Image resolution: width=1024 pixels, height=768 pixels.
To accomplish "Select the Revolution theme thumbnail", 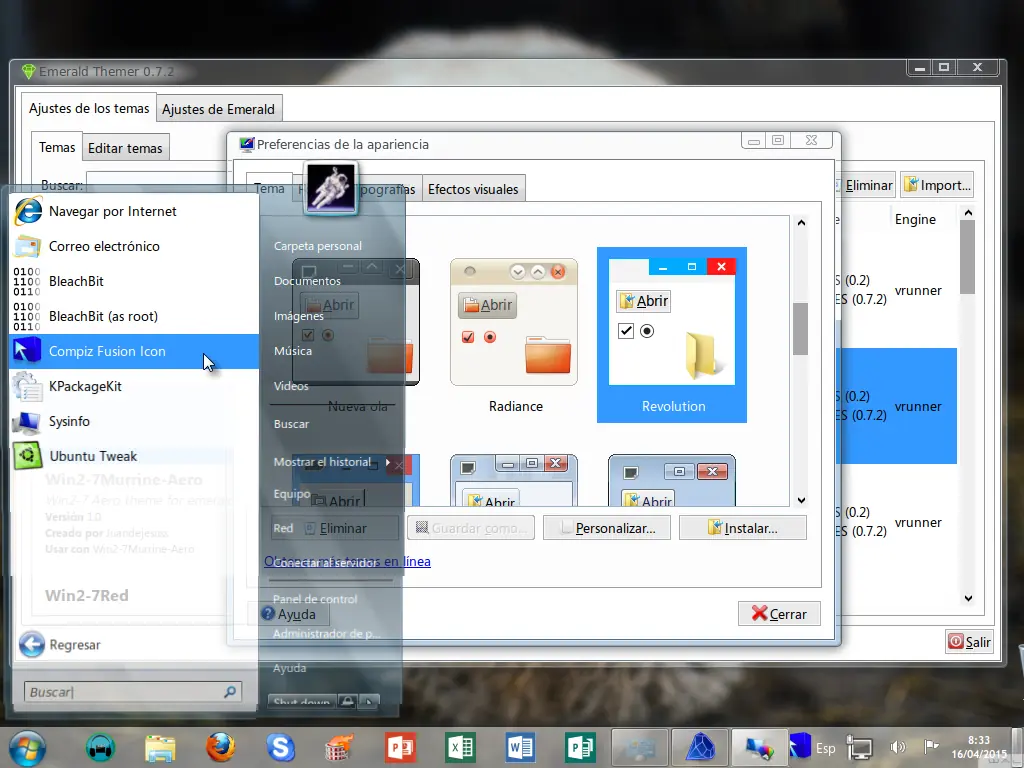I will point(672,335).
